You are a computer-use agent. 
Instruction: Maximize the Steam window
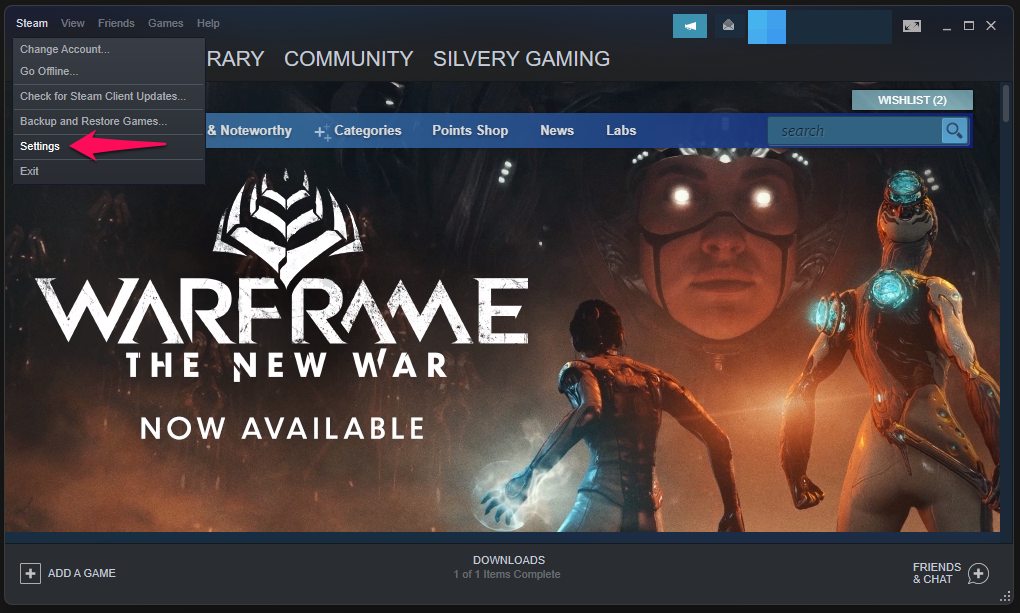tap(969, 26)
